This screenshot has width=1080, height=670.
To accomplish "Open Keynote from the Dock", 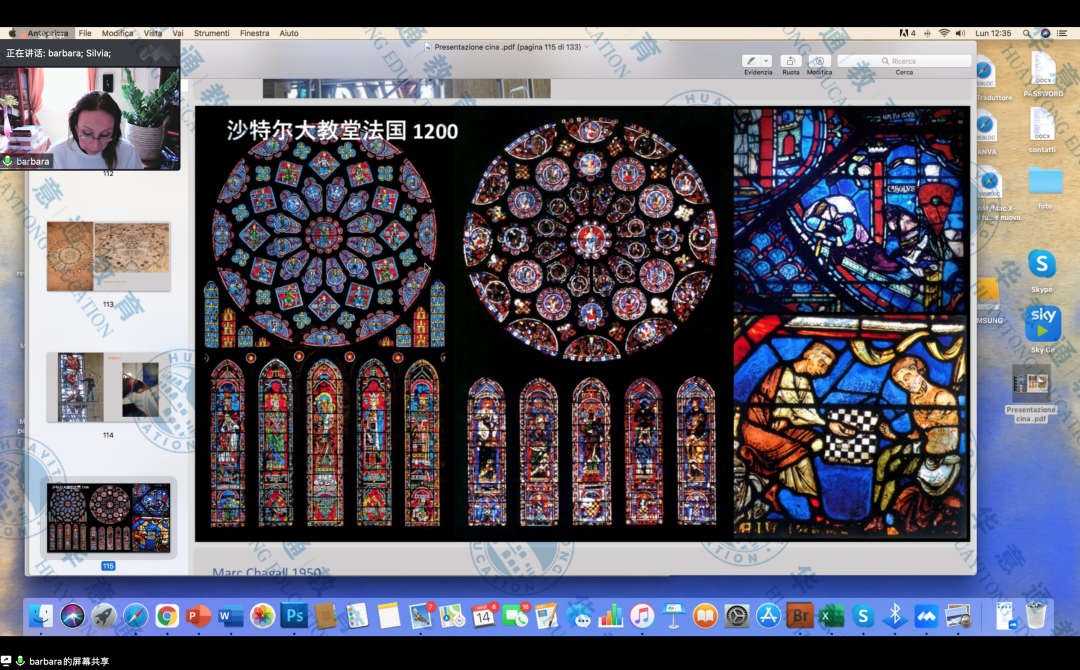I will (x=674, y=616).
